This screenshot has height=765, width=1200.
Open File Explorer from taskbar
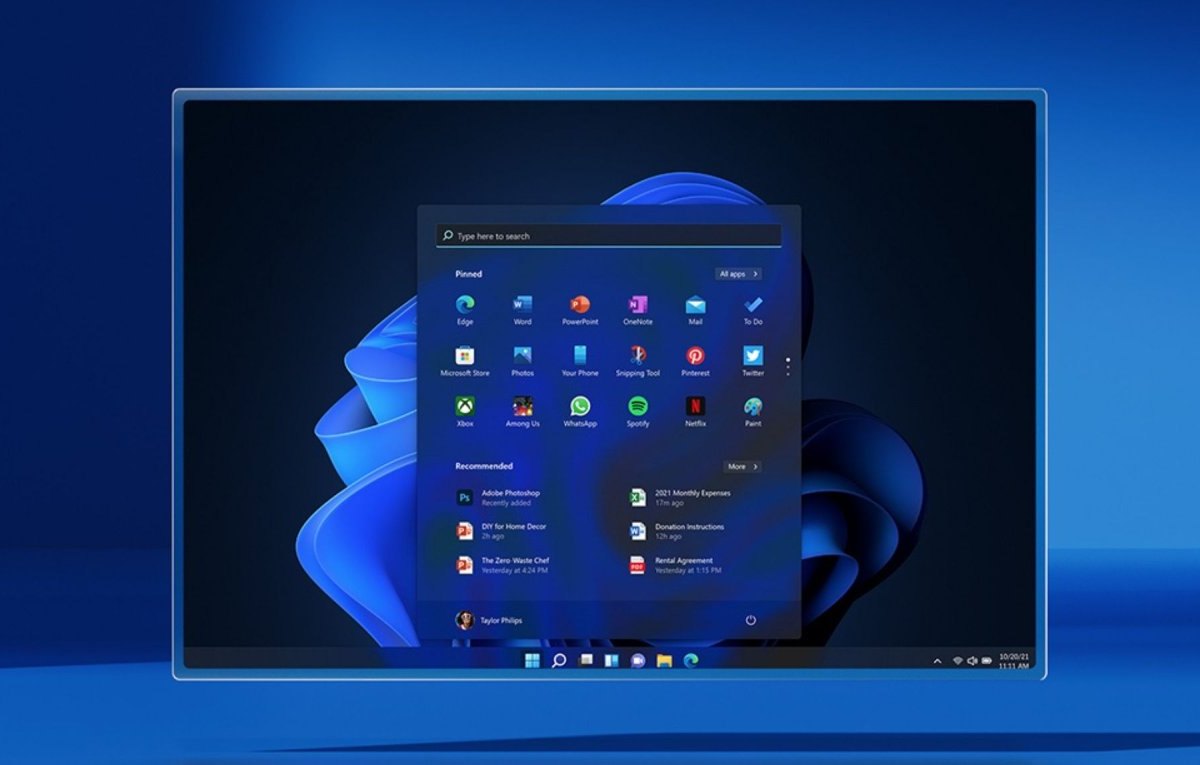664,660
